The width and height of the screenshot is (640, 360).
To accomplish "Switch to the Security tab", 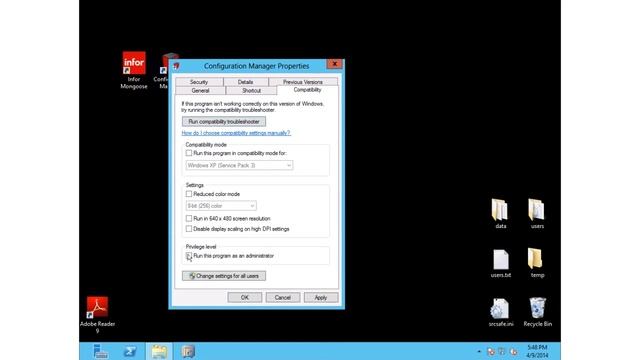I will [199, 82].
